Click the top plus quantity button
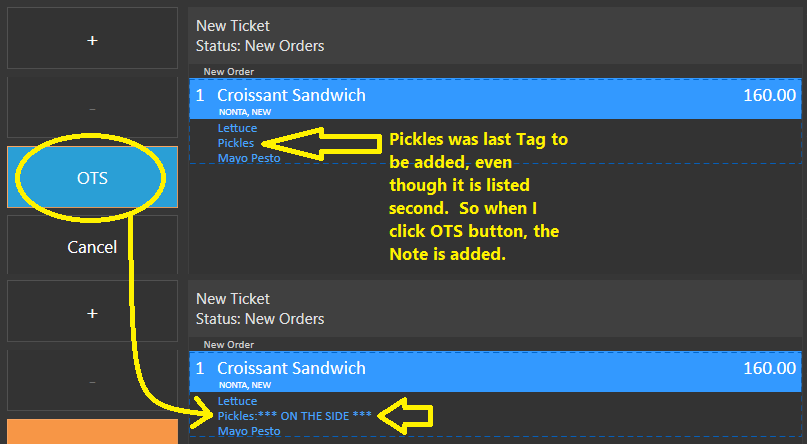Image resolution: width=807 pixels, height=444 pixels. tap(92, 38)
